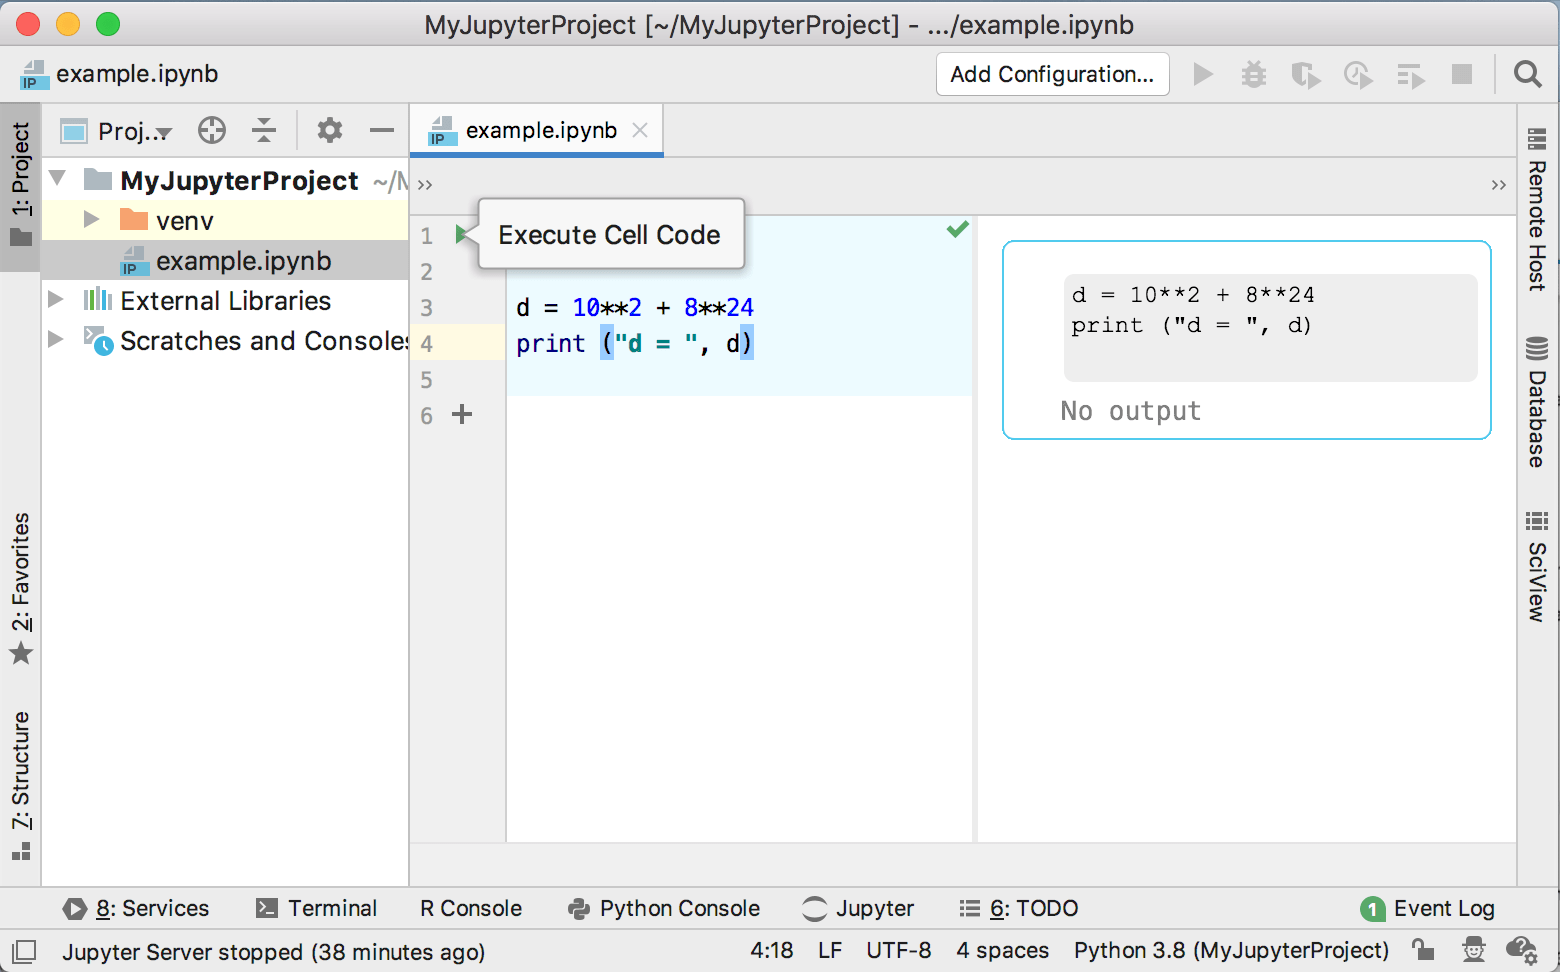Expand Scratches and Consoles node
Image resolution: width=1560 pixels, height=972 pixels.
click(x=56, y=339)
